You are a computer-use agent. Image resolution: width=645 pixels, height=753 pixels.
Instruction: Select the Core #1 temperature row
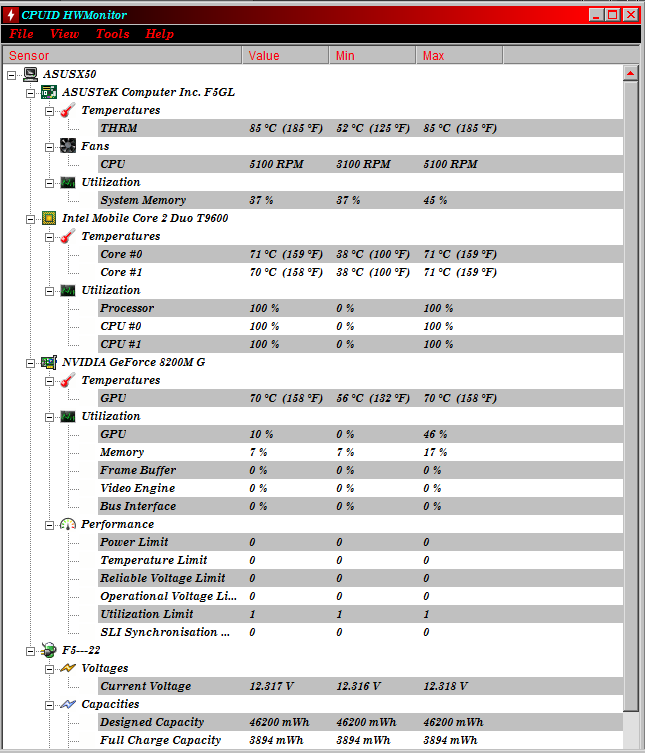(360, 272)
